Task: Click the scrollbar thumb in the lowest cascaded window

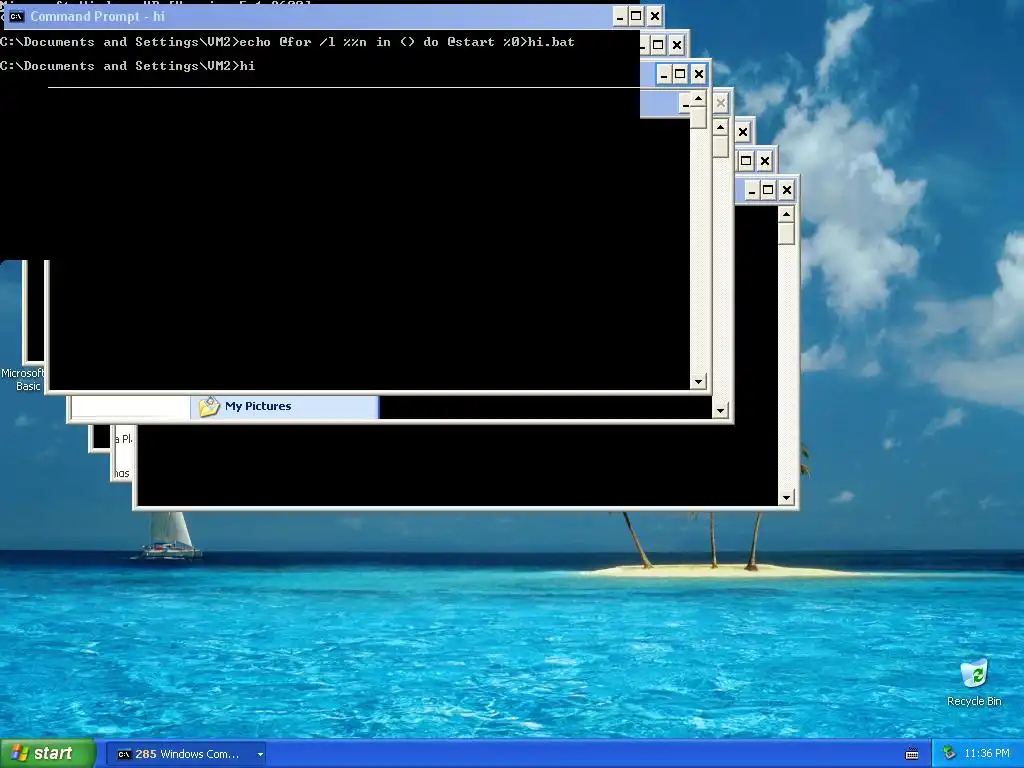Action: click(x=786, y=234)
